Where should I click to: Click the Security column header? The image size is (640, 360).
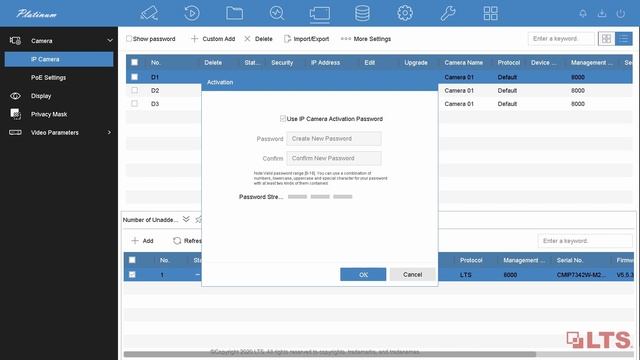point(282,62)
